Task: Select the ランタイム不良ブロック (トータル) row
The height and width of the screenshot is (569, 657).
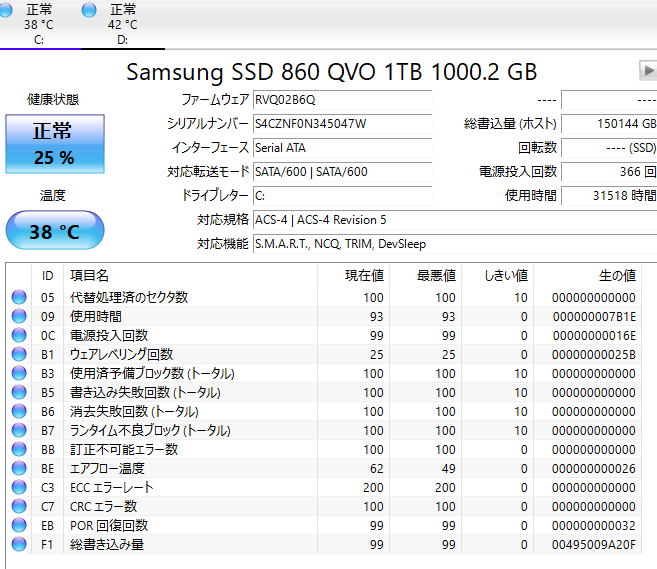Action: click(x=323, y=430)
